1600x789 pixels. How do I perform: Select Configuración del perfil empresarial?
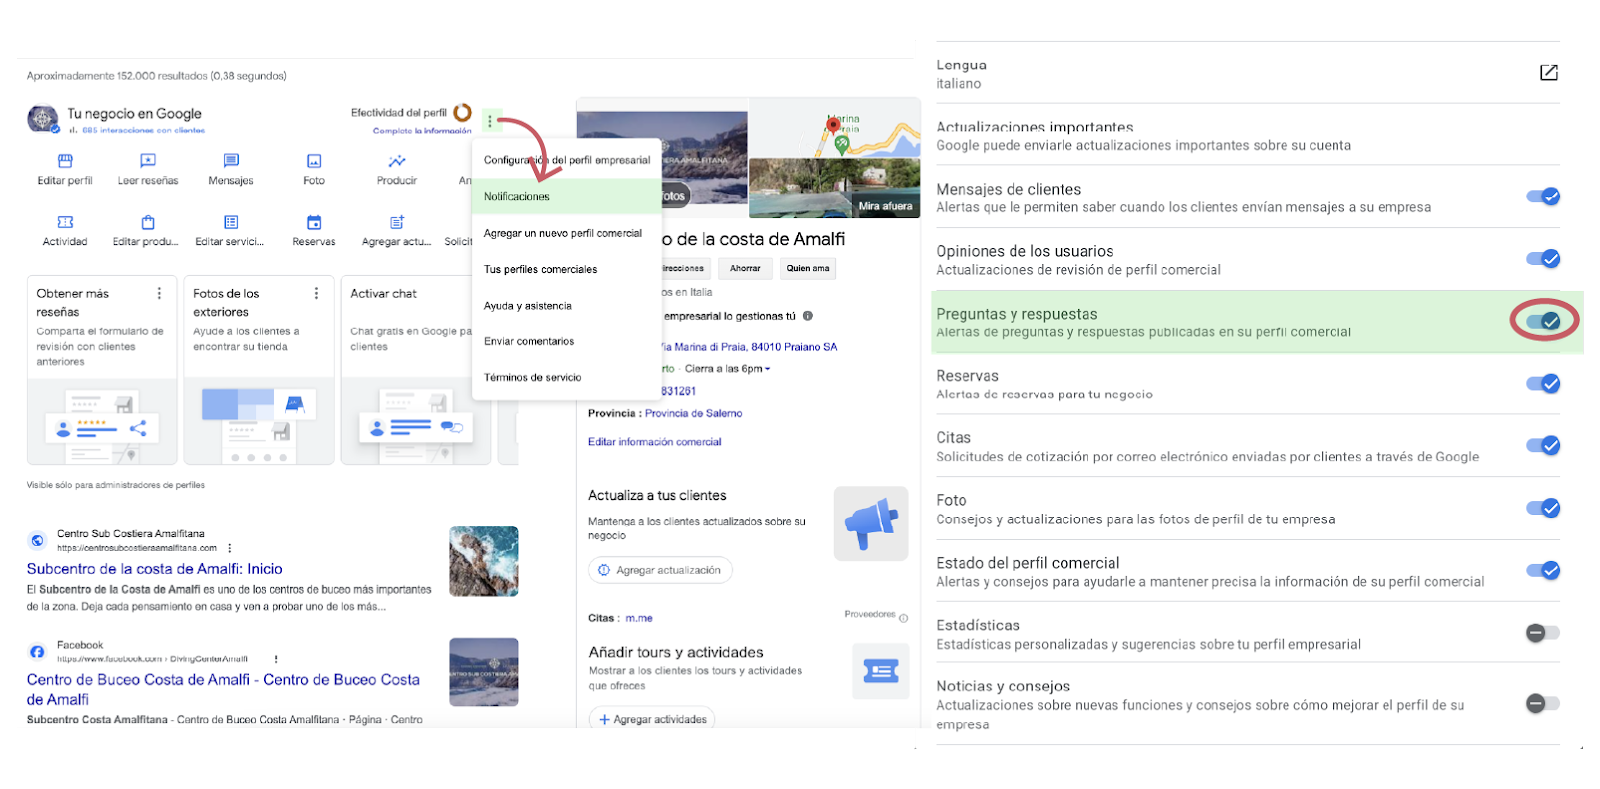[x=567, y=160]
